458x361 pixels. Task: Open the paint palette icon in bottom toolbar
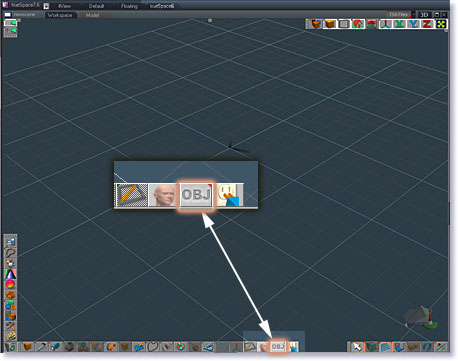[x=181, y=347]
